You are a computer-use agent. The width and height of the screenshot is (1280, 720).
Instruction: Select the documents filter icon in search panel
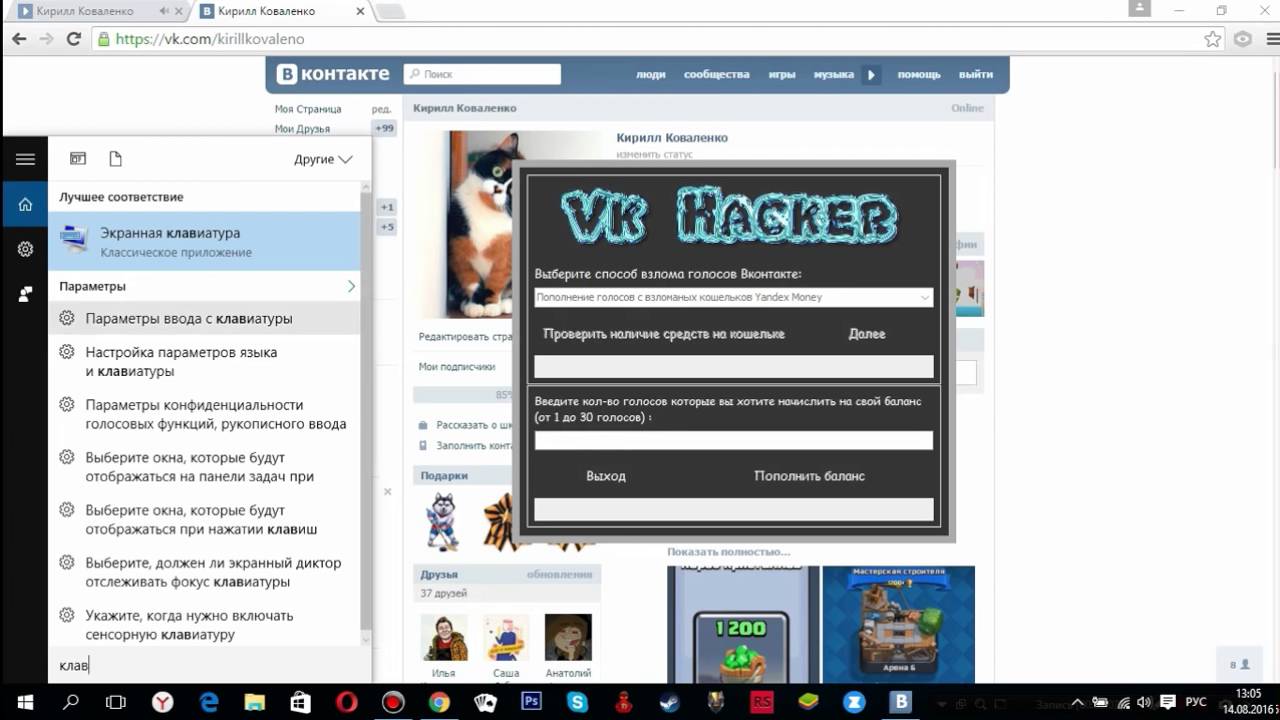(115, 159)
